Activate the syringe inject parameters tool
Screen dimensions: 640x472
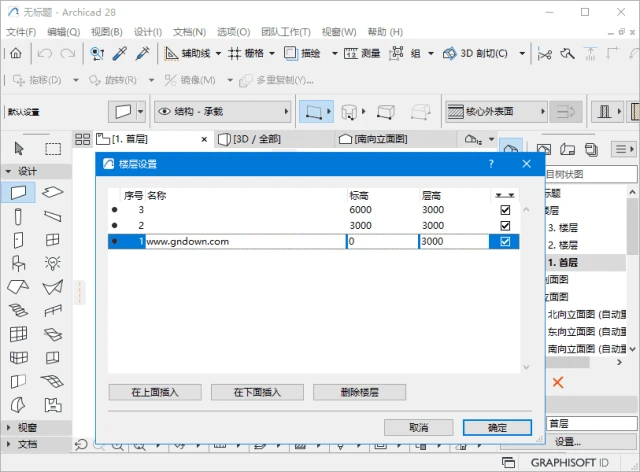142,53
